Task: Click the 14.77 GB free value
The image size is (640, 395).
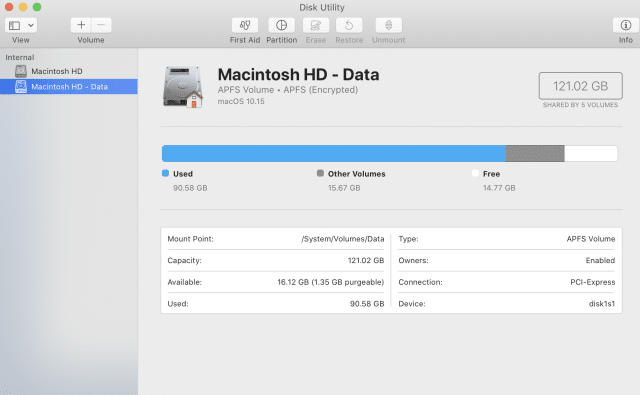Action: coord(499,188)
